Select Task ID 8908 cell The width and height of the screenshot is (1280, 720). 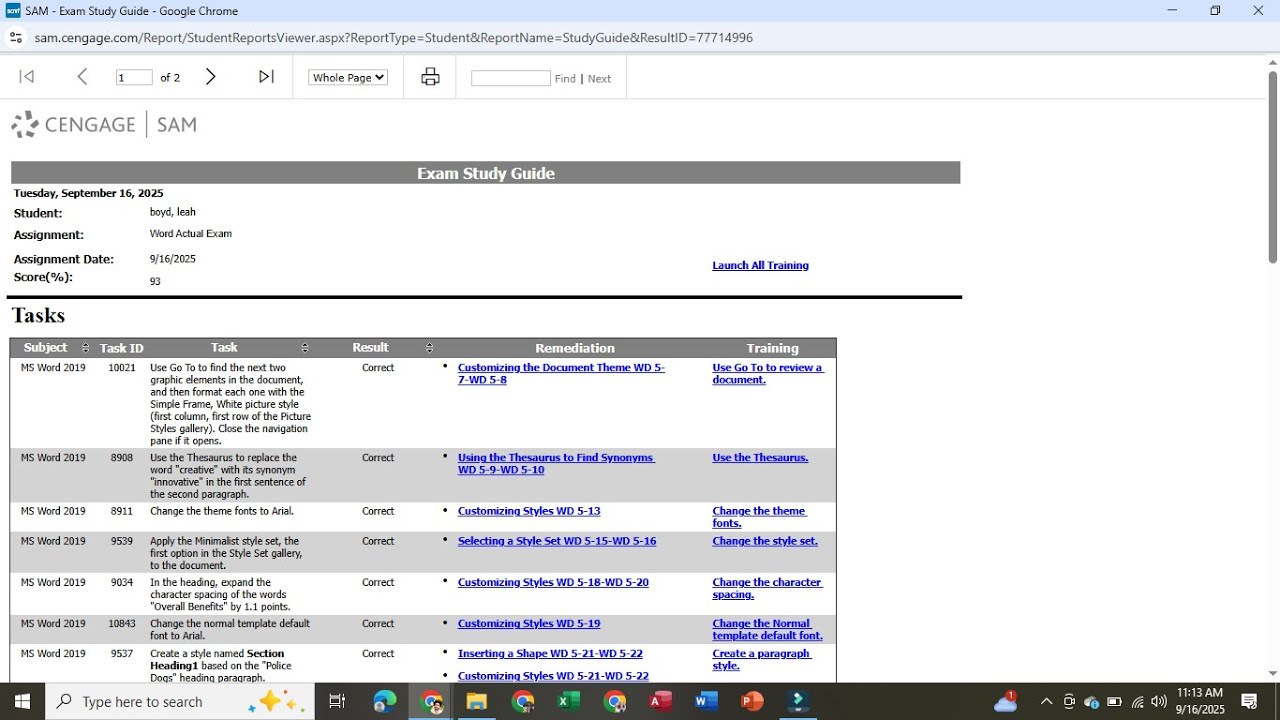click(x=122, y=457)
